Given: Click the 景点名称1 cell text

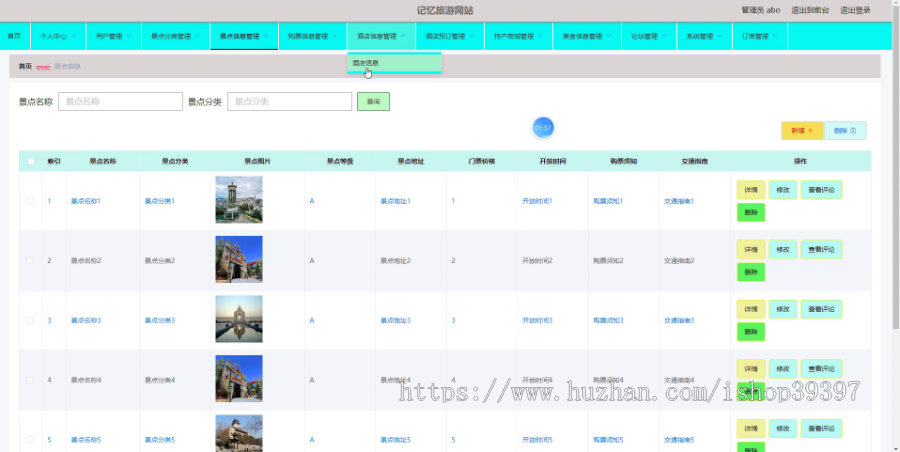Looking at the screenshot, I should (x=86, y=201).
